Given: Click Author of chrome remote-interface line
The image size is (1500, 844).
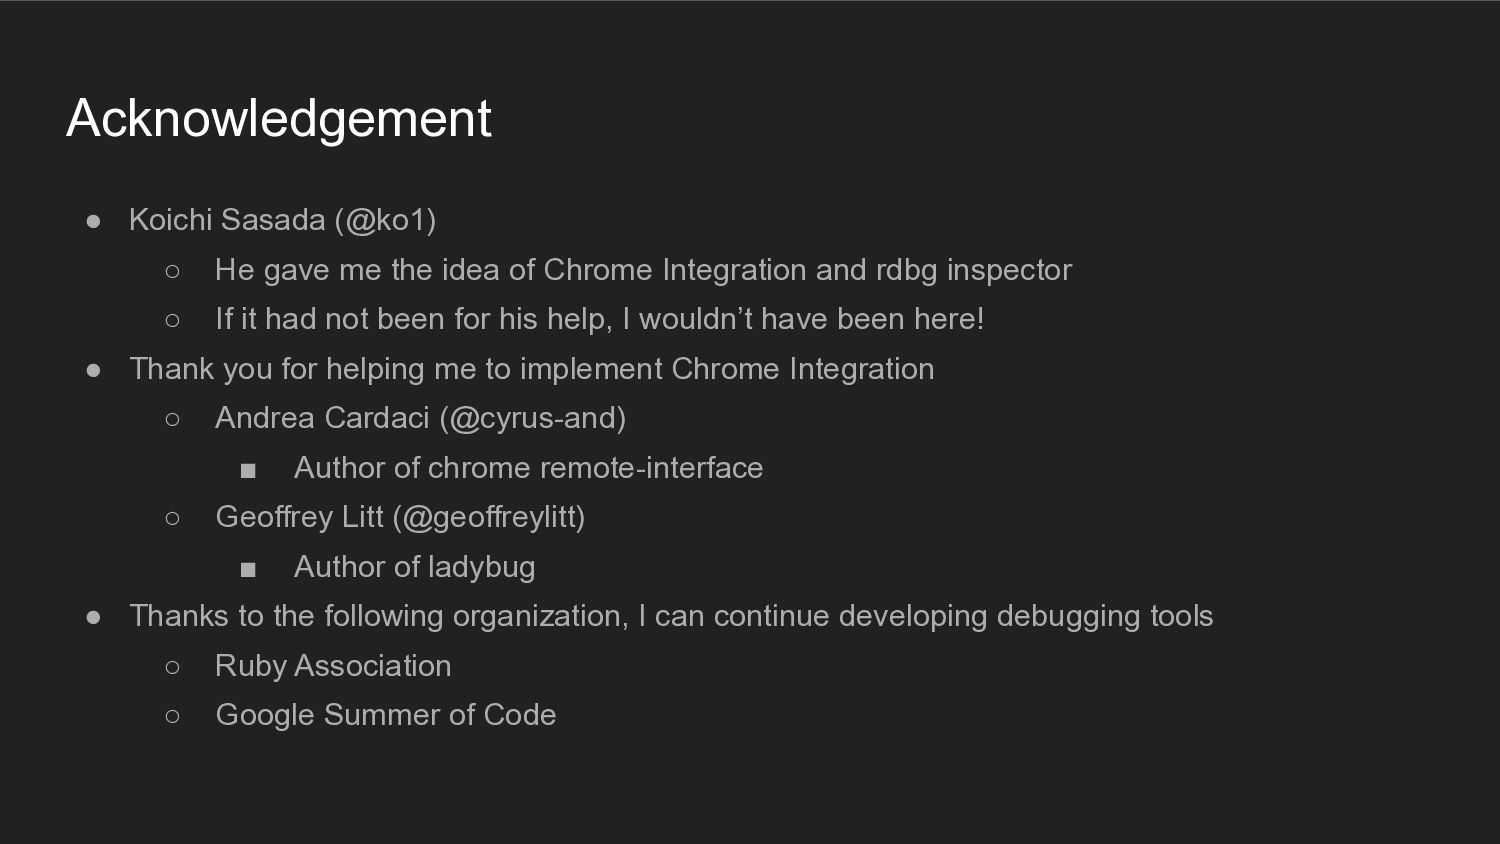Looking at the screenshot, I should tap(528, 468).
